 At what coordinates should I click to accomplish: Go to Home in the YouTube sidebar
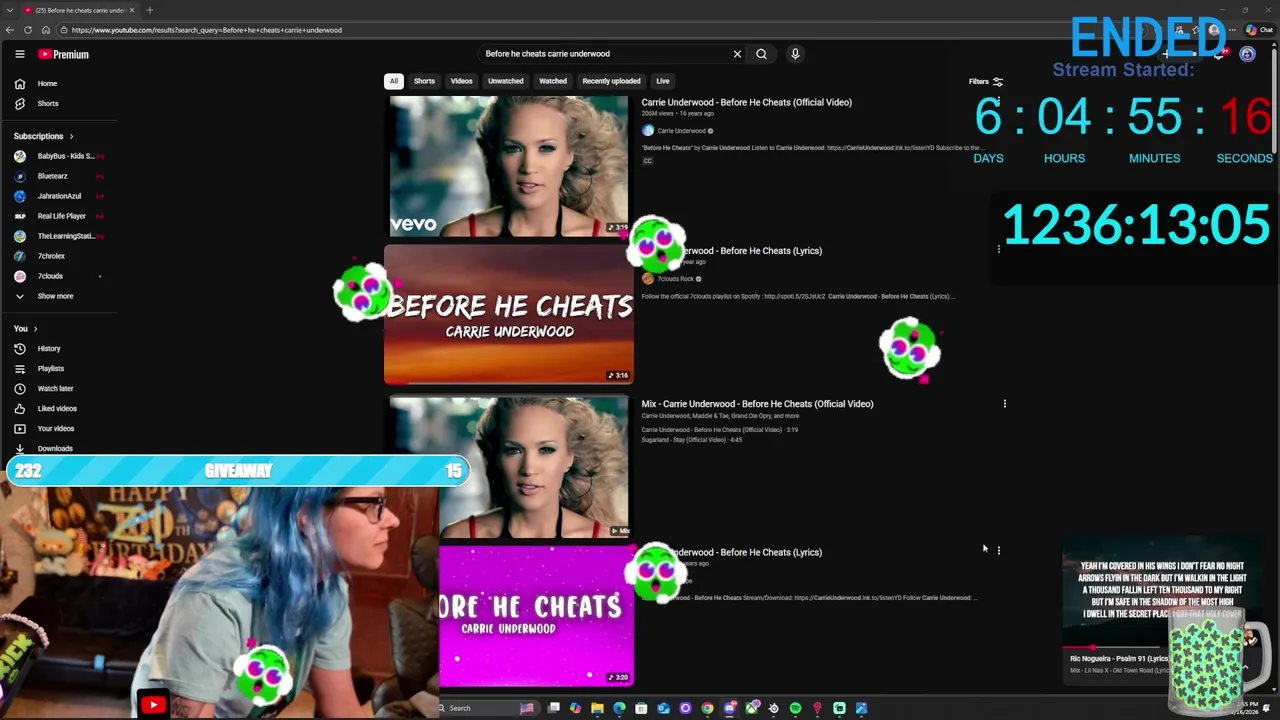pyautogui.click(x=47, y=84)
